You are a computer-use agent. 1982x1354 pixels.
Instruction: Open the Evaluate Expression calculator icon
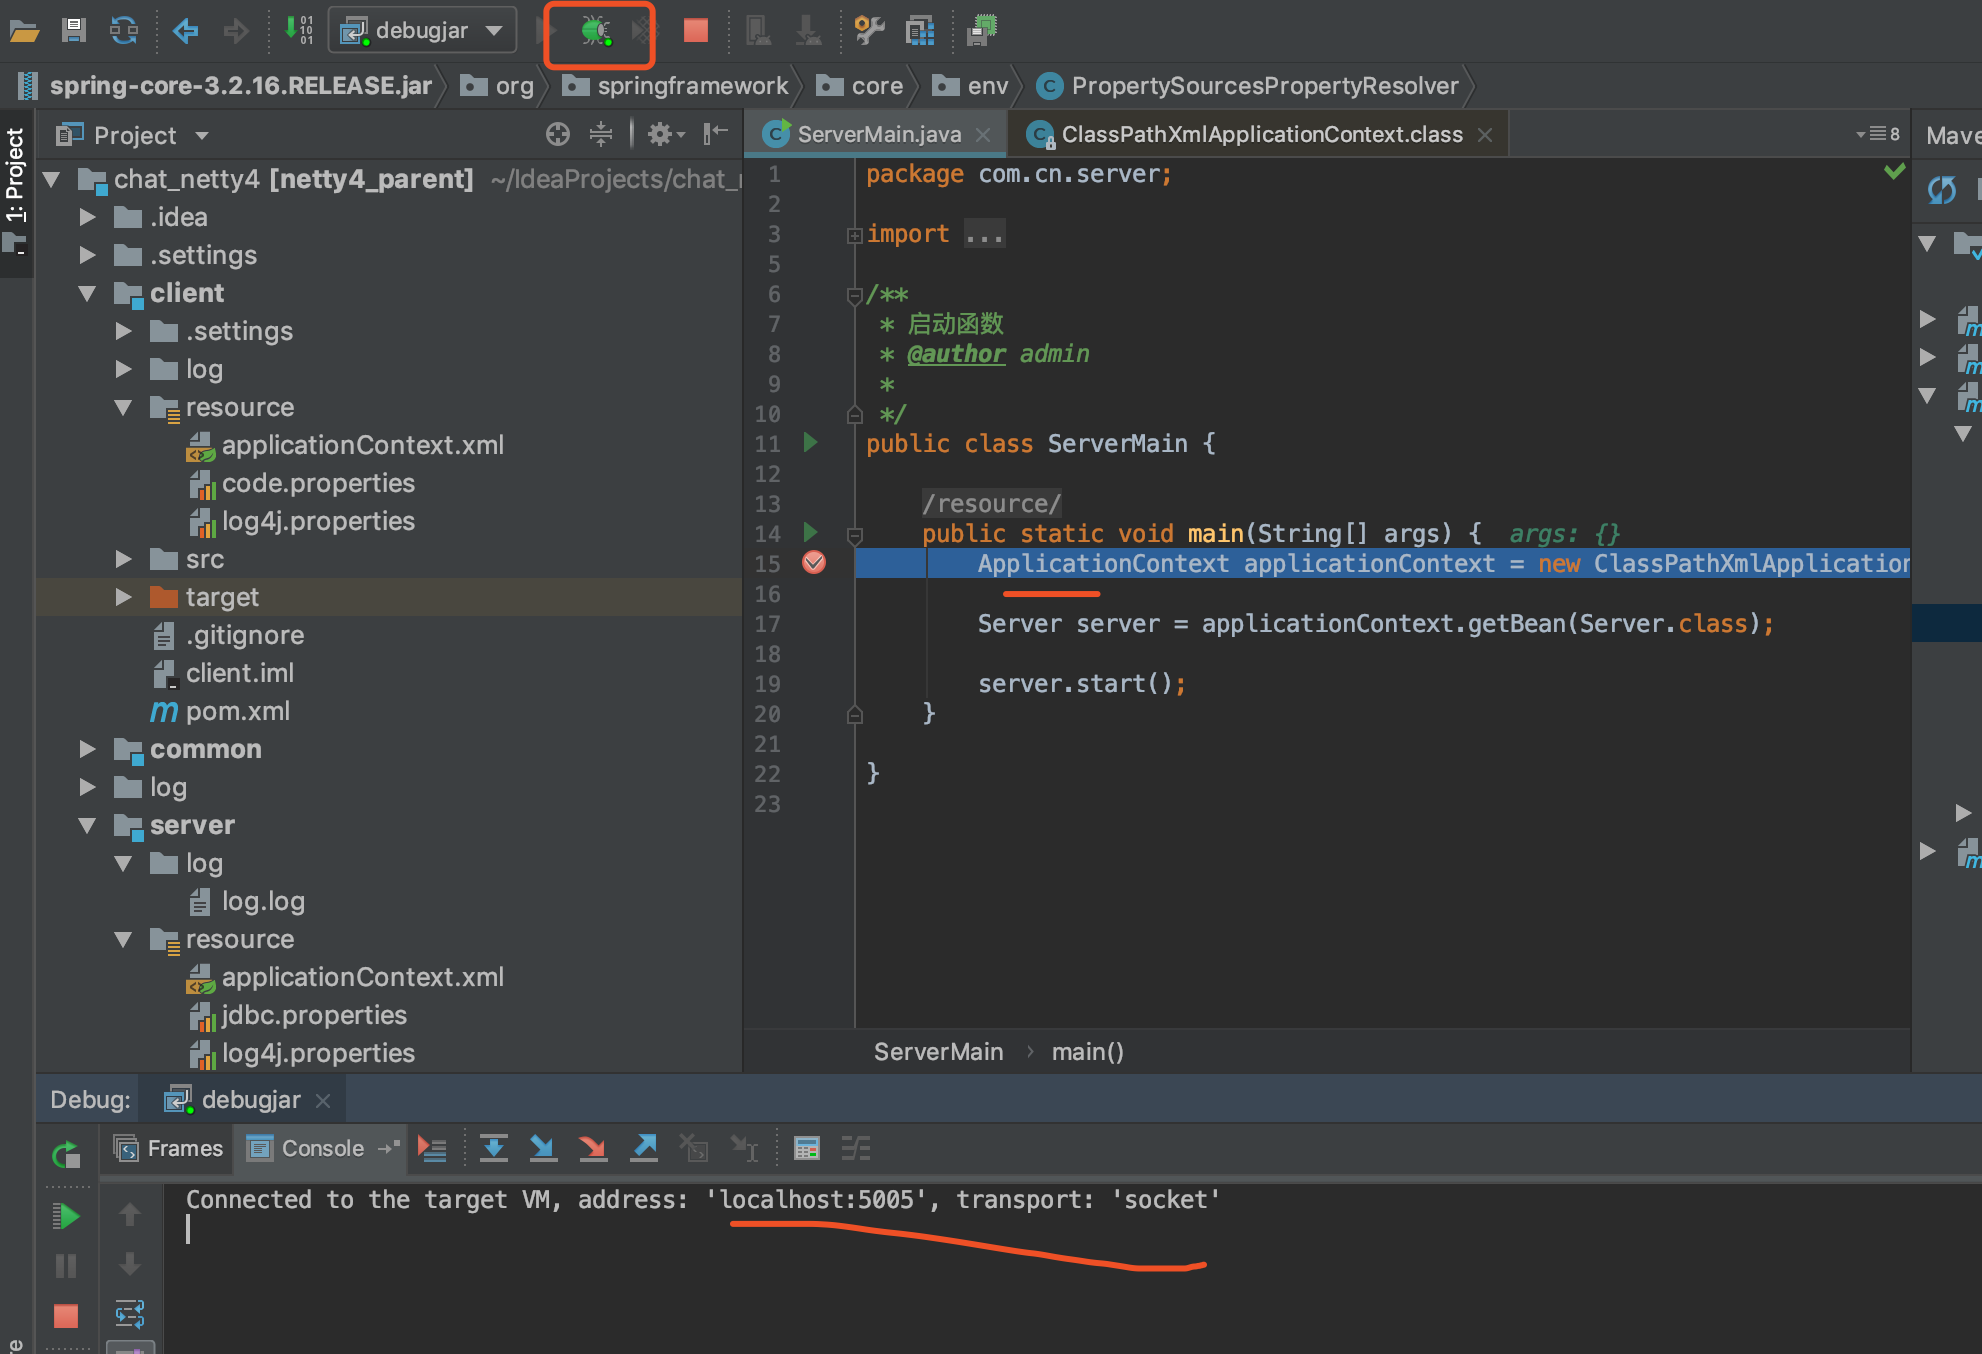pyautogui.click(x=806, y=1148)
